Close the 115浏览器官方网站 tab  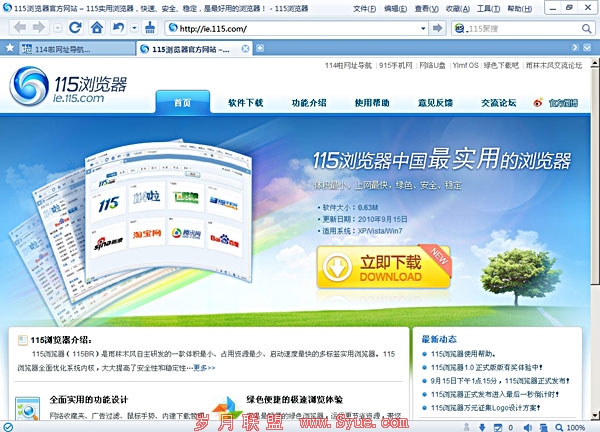pyautogui.click(x=246, y=49)
